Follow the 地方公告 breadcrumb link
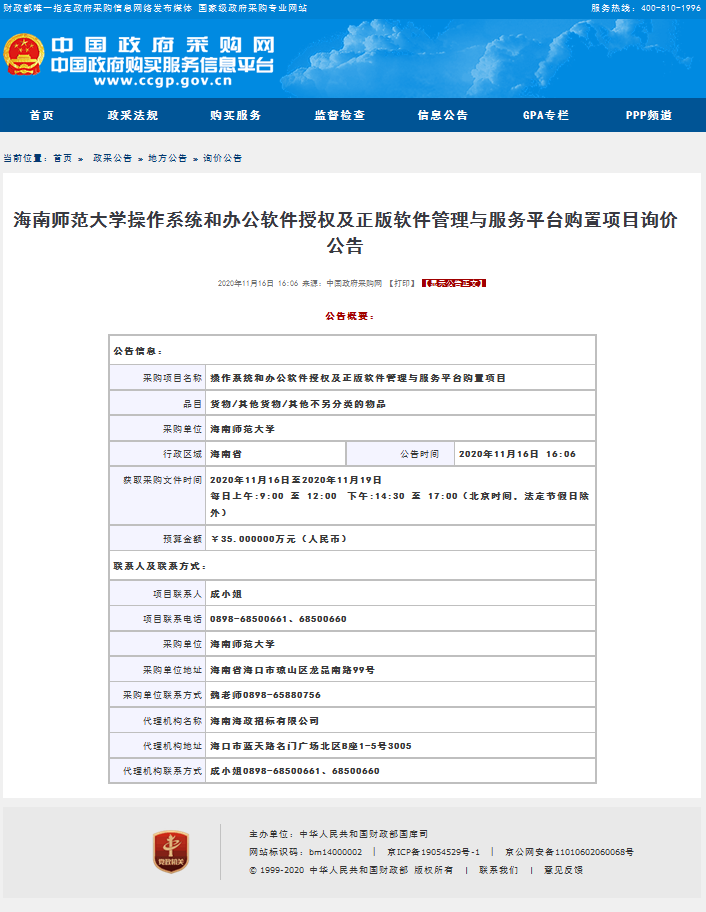The image size is (706, 912). click(167, 158)
